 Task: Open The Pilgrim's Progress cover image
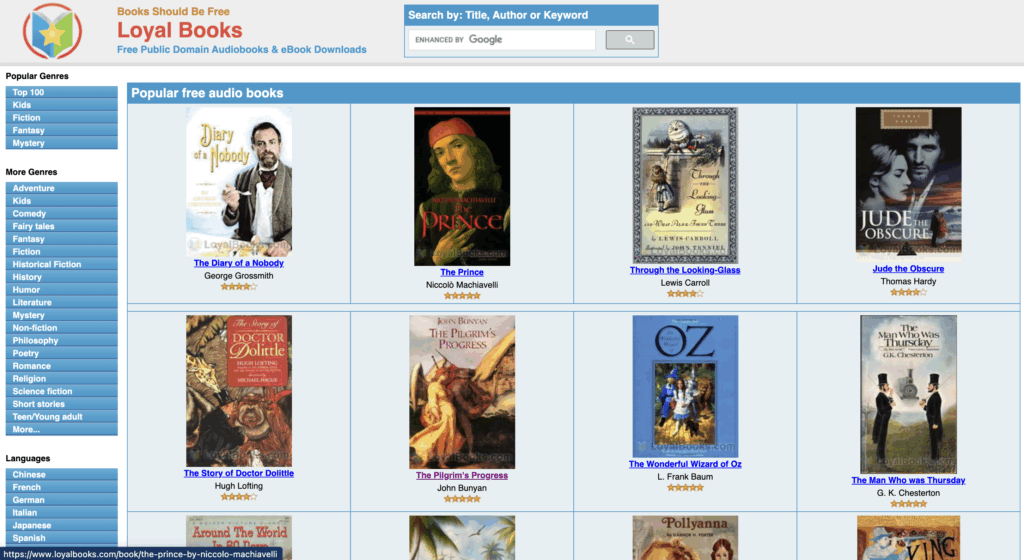point(462,392)
